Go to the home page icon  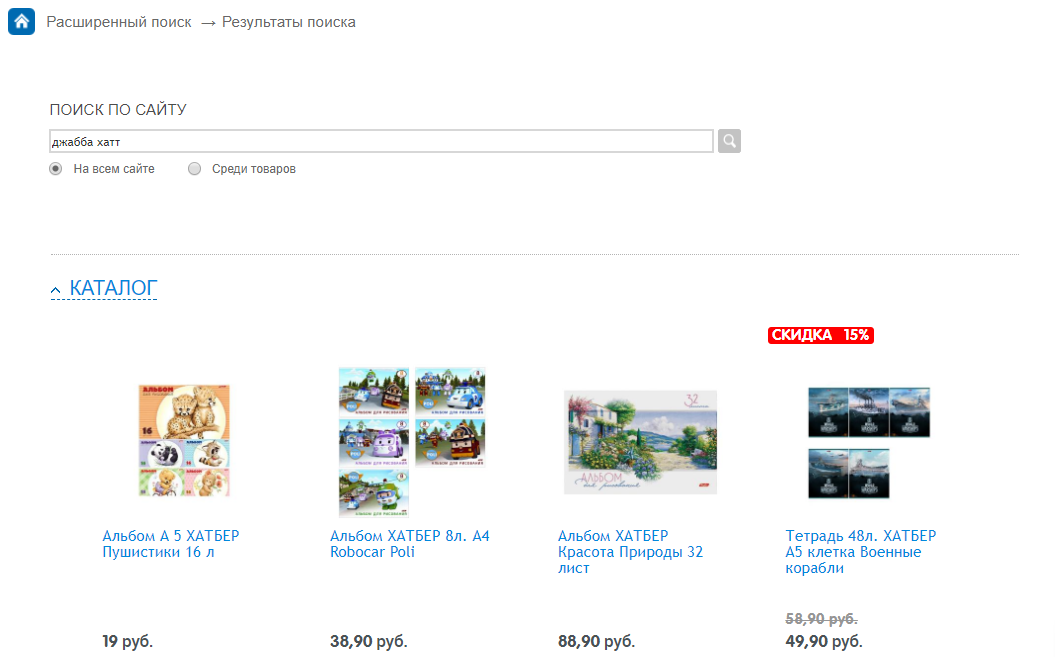click(x=22, y=22)
